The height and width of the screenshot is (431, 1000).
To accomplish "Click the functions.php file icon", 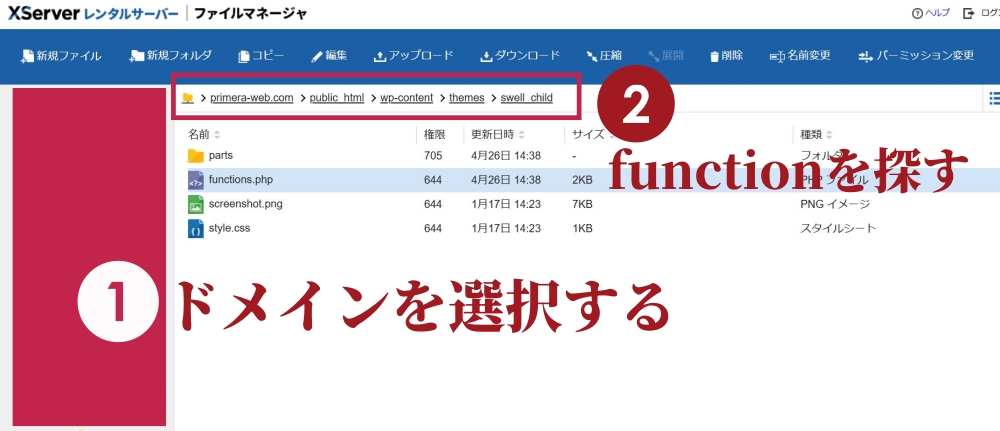I will (196, 180).
